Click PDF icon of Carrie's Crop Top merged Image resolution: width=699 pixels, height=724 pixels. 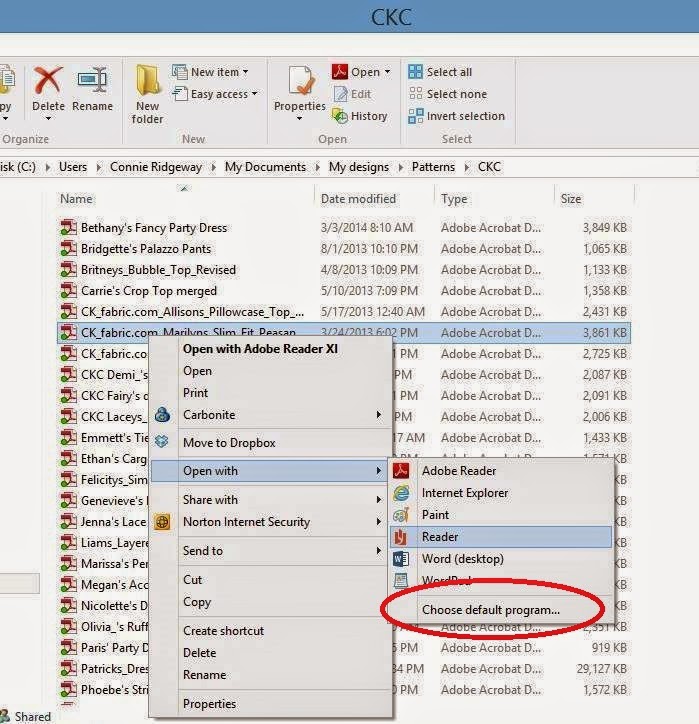click(x=68, y=290)
